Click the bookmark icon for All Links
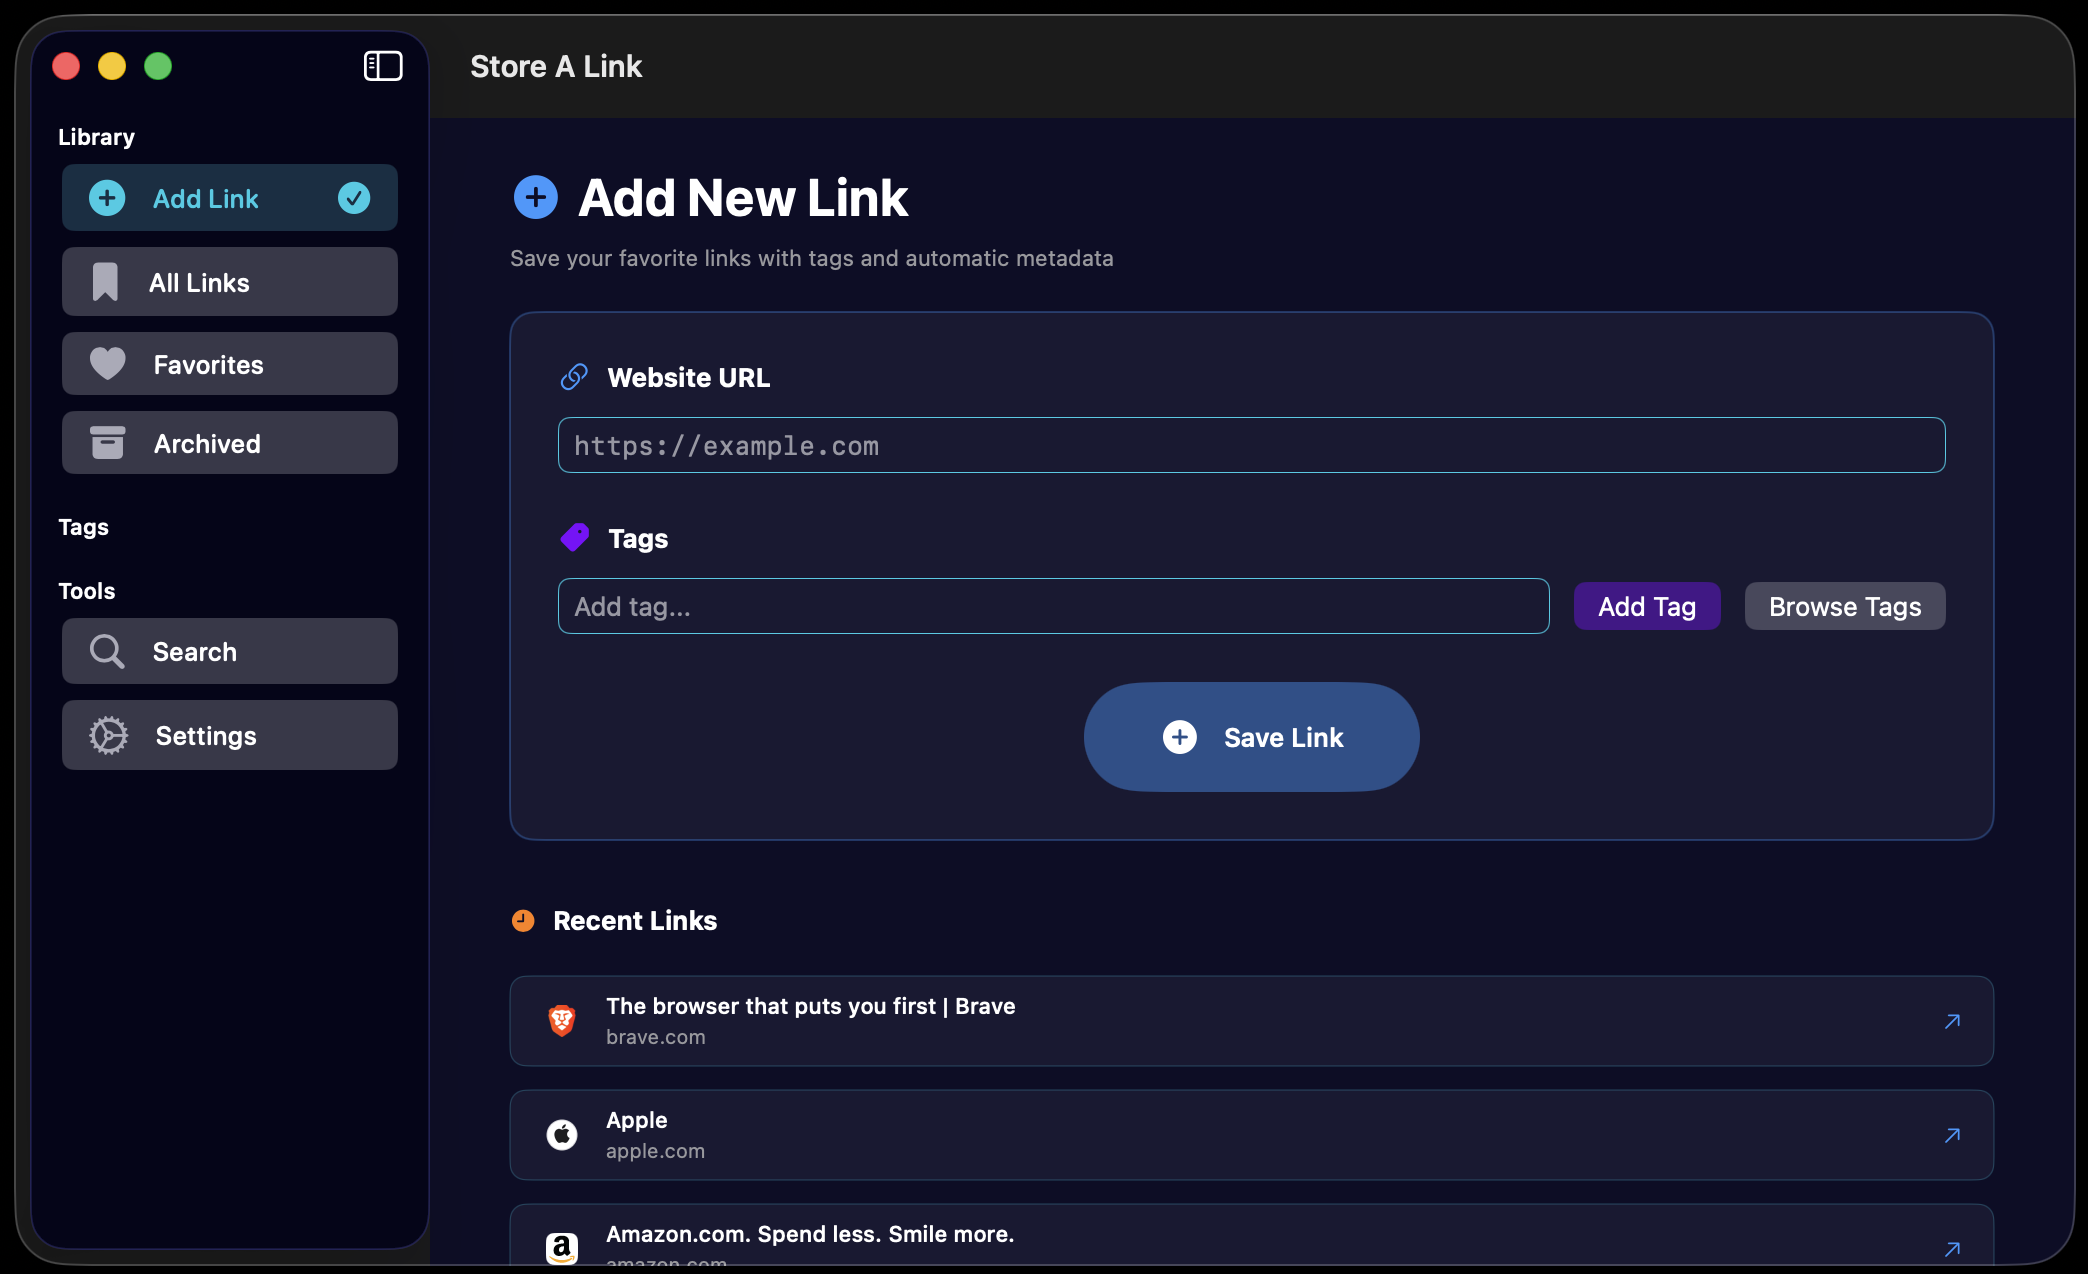2088x1274 pixels. point(105,282)
